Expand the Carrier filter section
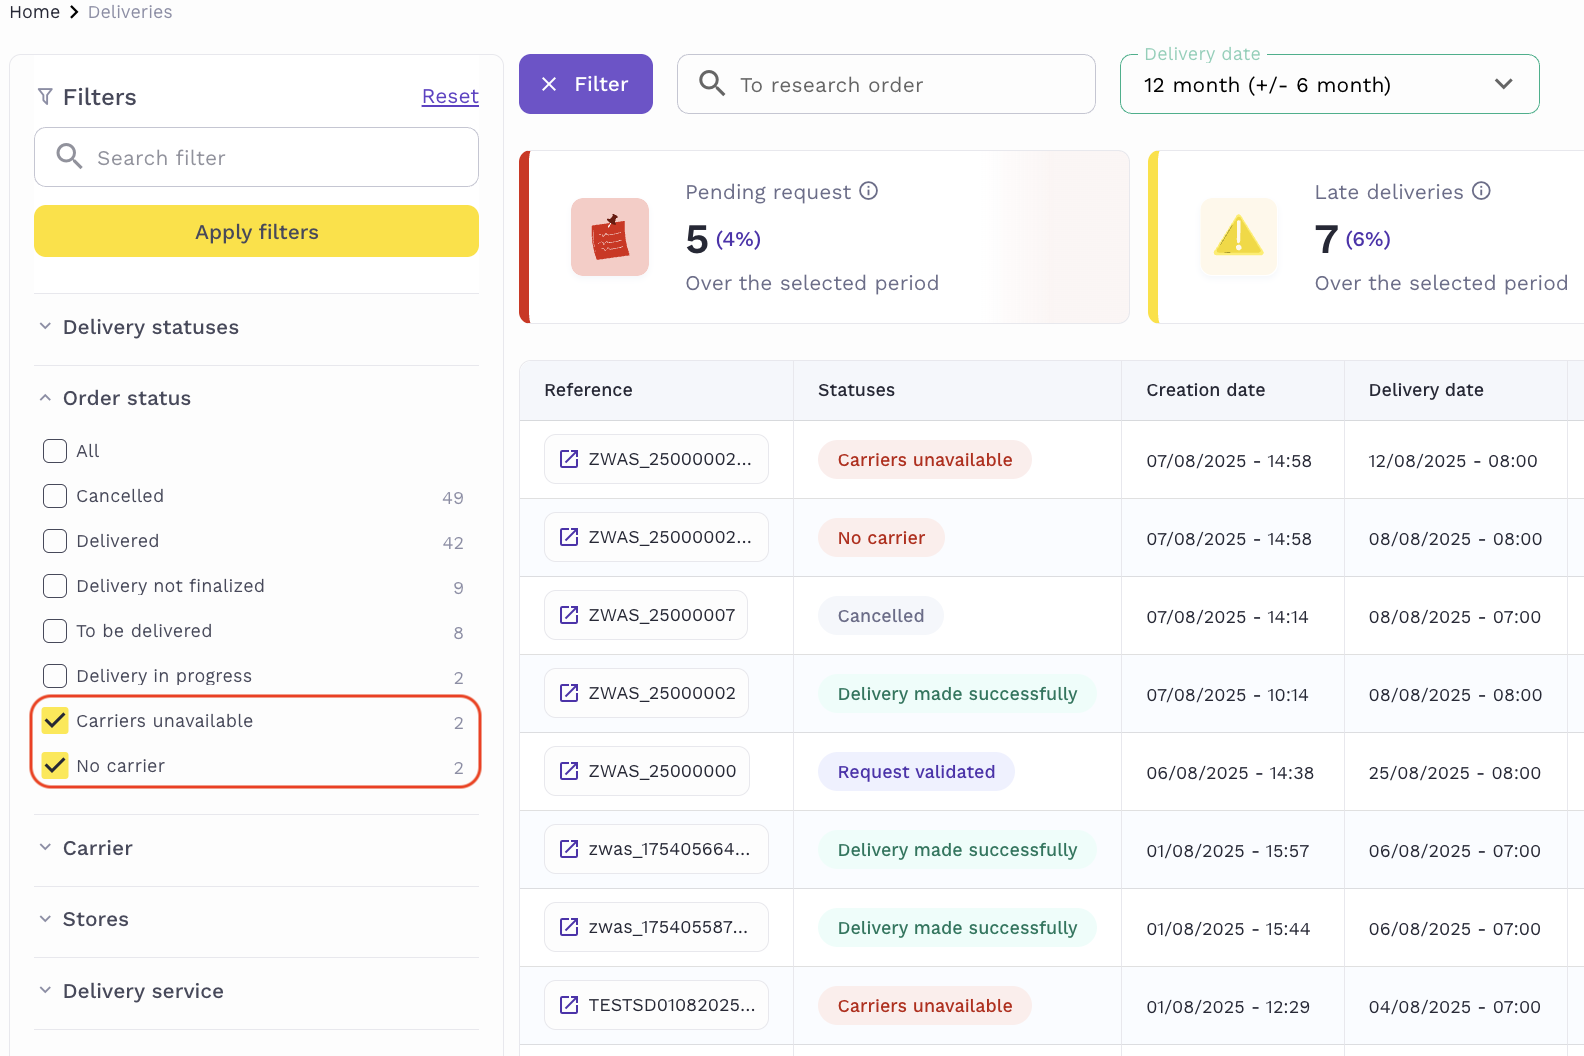 [x=97, y=848]
